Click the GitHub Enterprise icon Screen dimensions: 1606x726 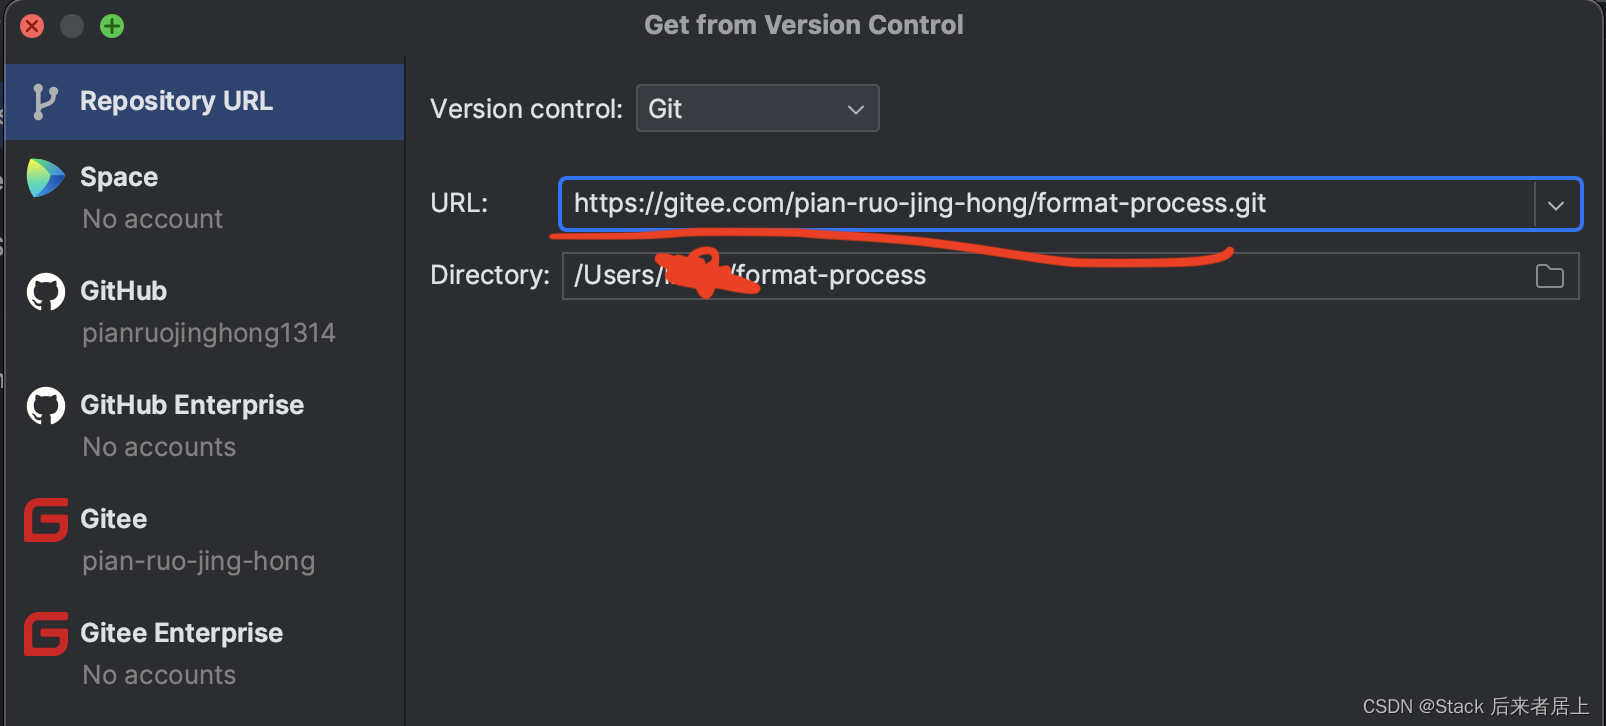44,405
